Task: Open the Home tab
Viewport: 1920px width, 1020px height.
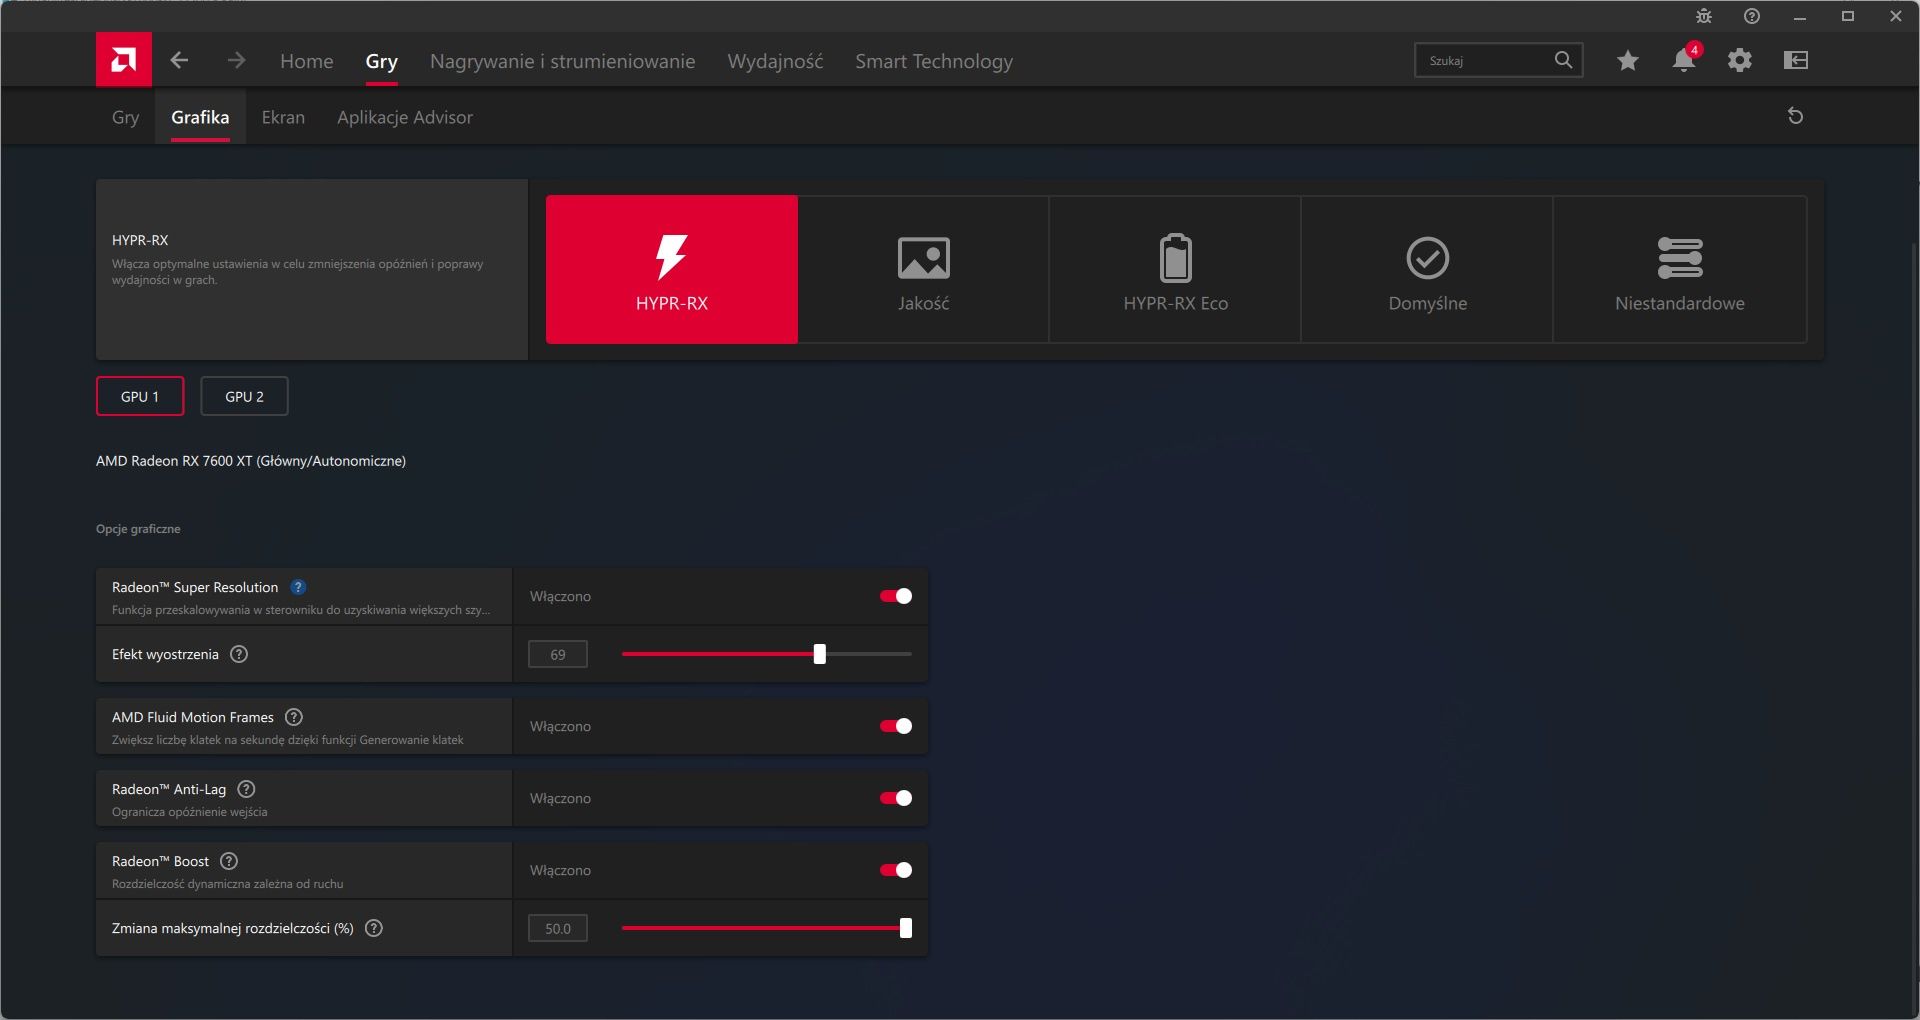Action: (307, 61)
